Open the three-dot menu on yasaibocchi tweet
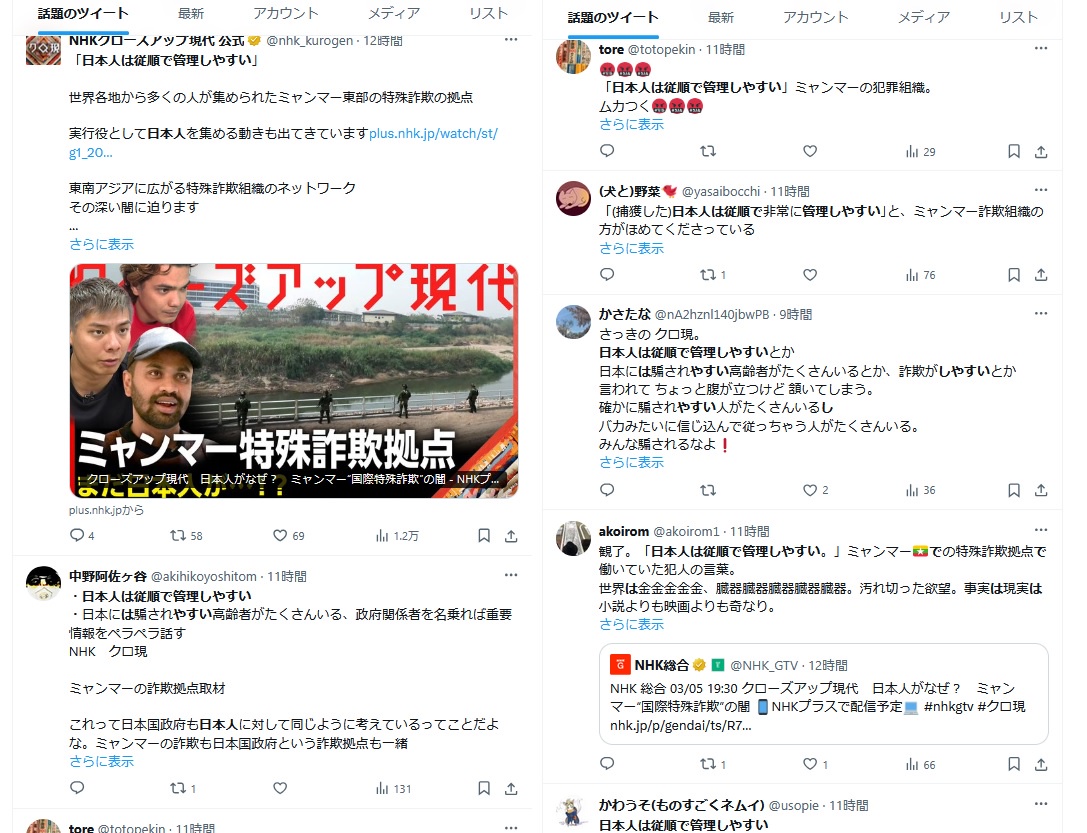The width and height of the screenshot is (1087, 833). pos(1041,189)
